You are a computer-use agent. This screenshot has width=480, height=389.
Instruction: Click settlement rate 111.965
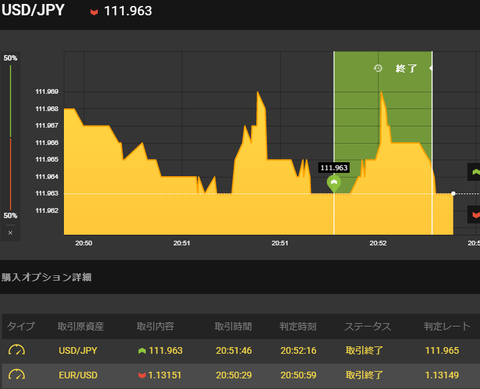(x=442, y=351)
